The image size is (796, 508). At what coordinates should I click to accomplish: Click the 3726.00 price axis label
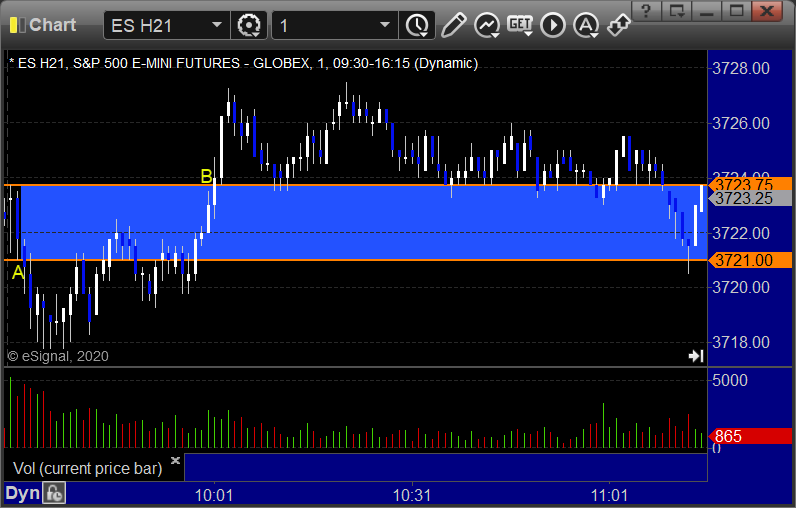(741, 123)
